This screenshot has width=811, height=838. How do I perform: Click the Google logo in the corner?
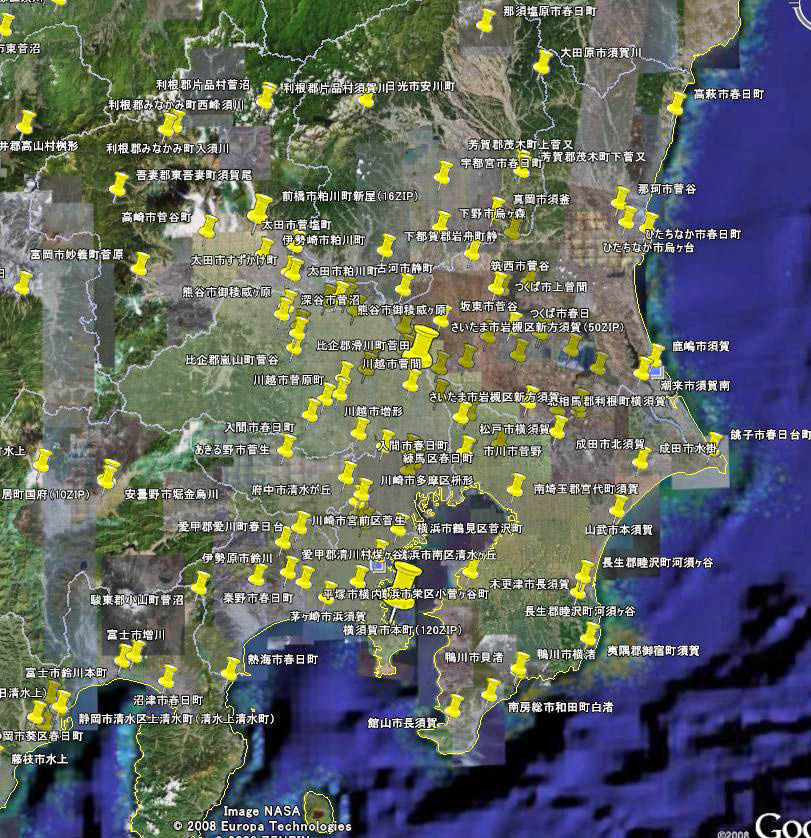coord(782,823)
